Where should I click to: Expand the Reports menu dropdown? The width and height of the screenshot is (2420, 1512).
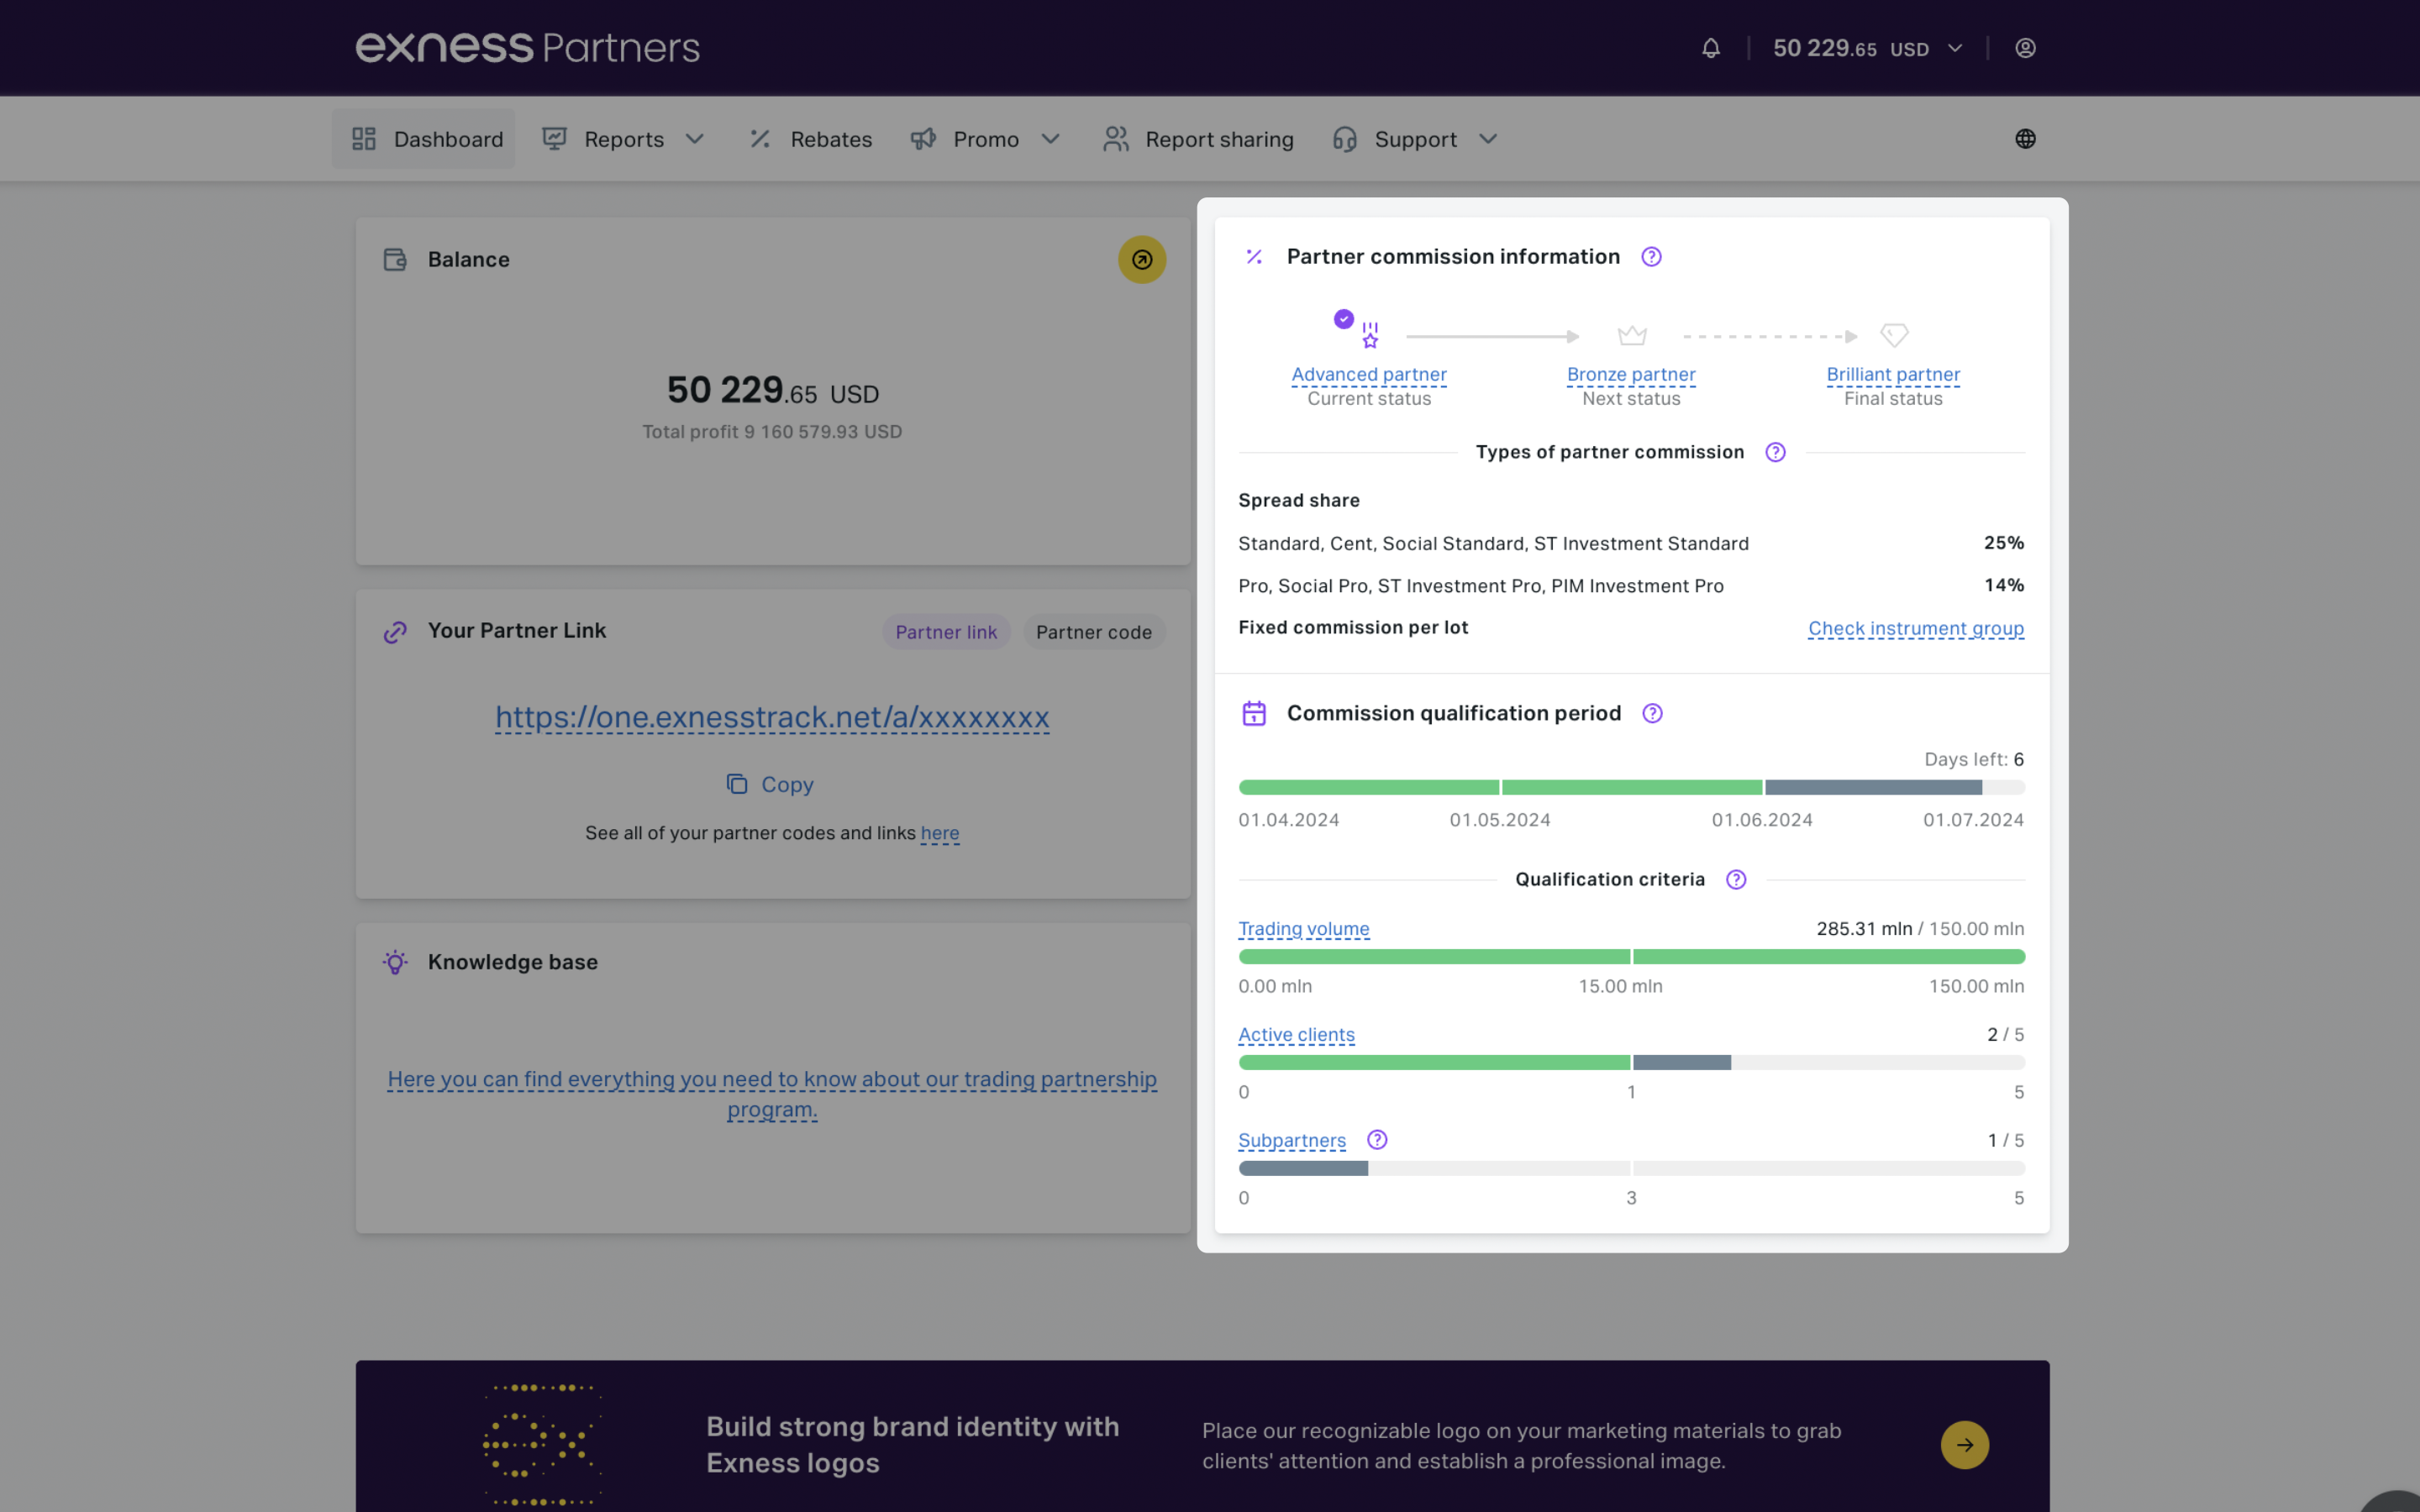click(694, 139)
